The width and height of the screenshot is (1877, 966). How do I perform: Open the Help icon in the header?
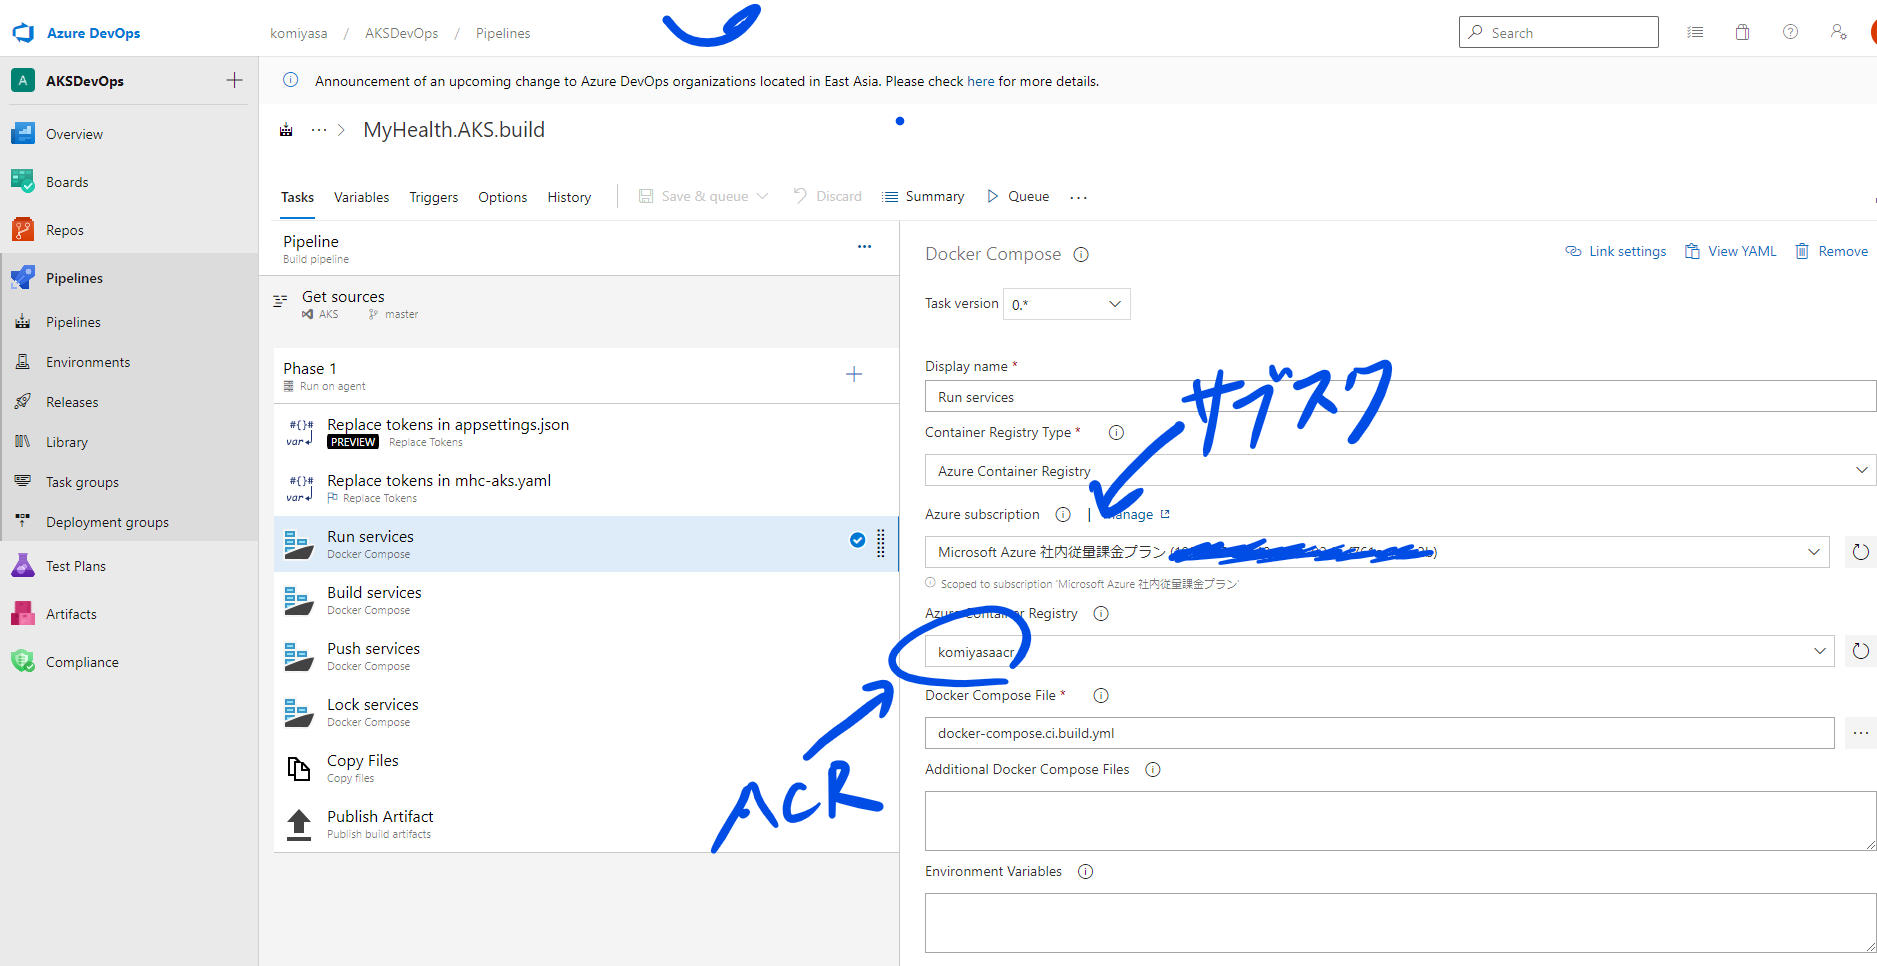tap(1790, 32)
